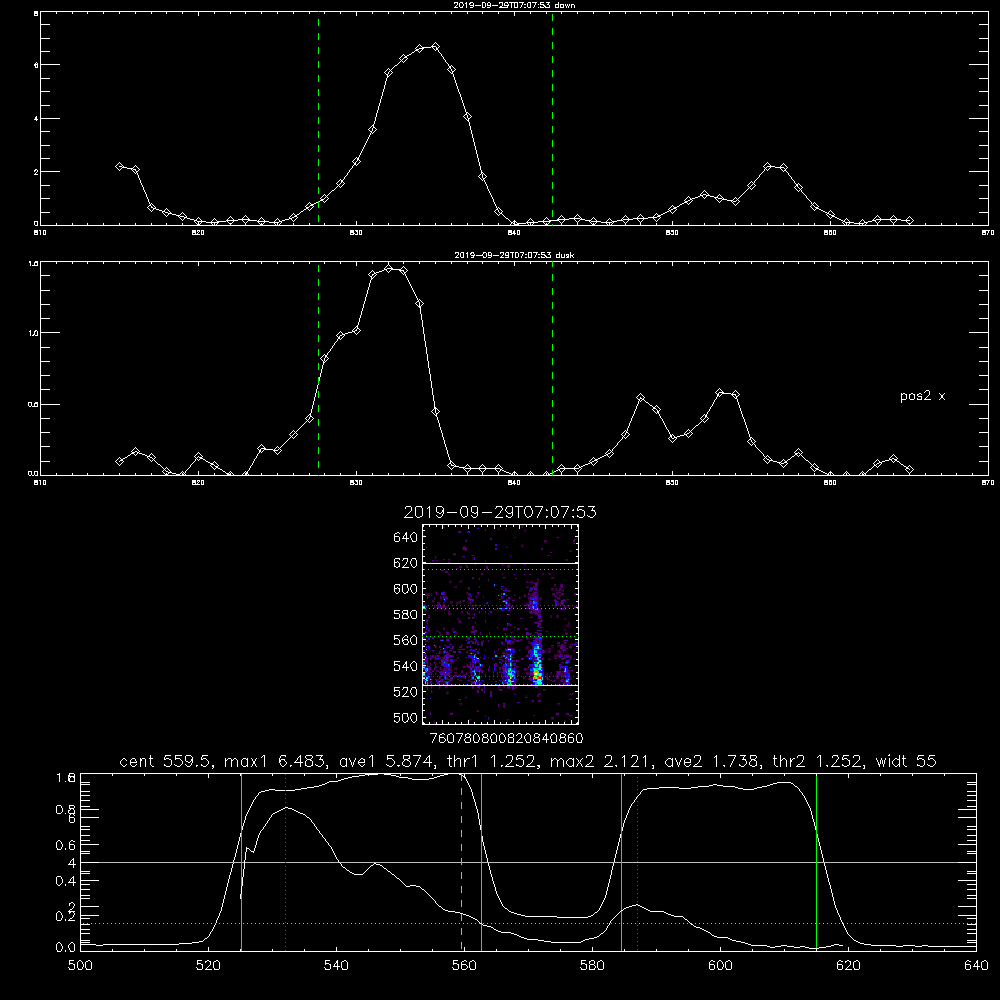Click the orange dashed center line marker
The width and height of the screenshot is (1000, 1000).
[461, 861]
